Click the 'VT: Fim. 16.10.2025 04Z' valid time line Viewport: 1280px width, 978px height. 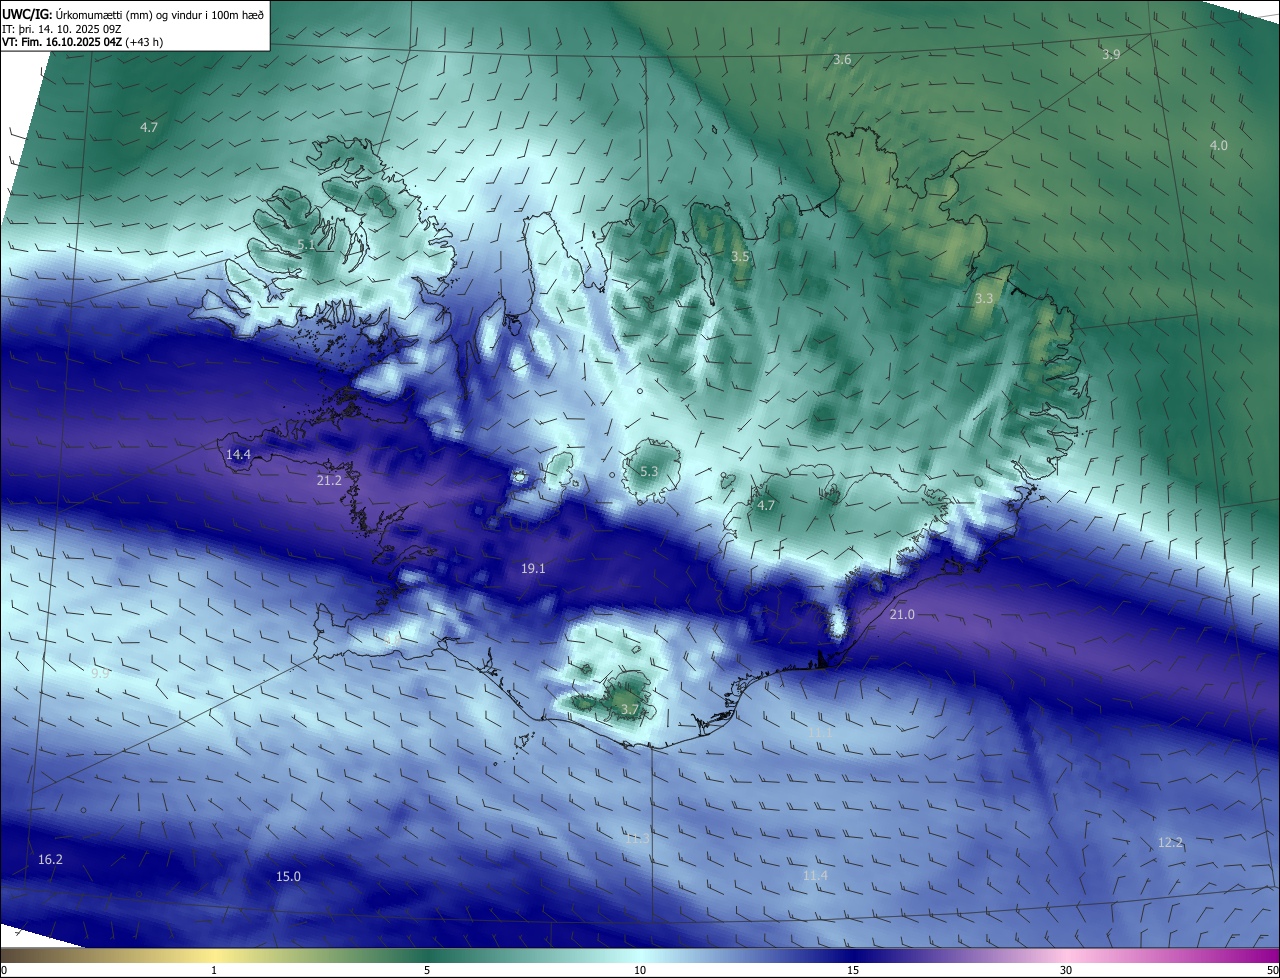click(x=62, y=42)
